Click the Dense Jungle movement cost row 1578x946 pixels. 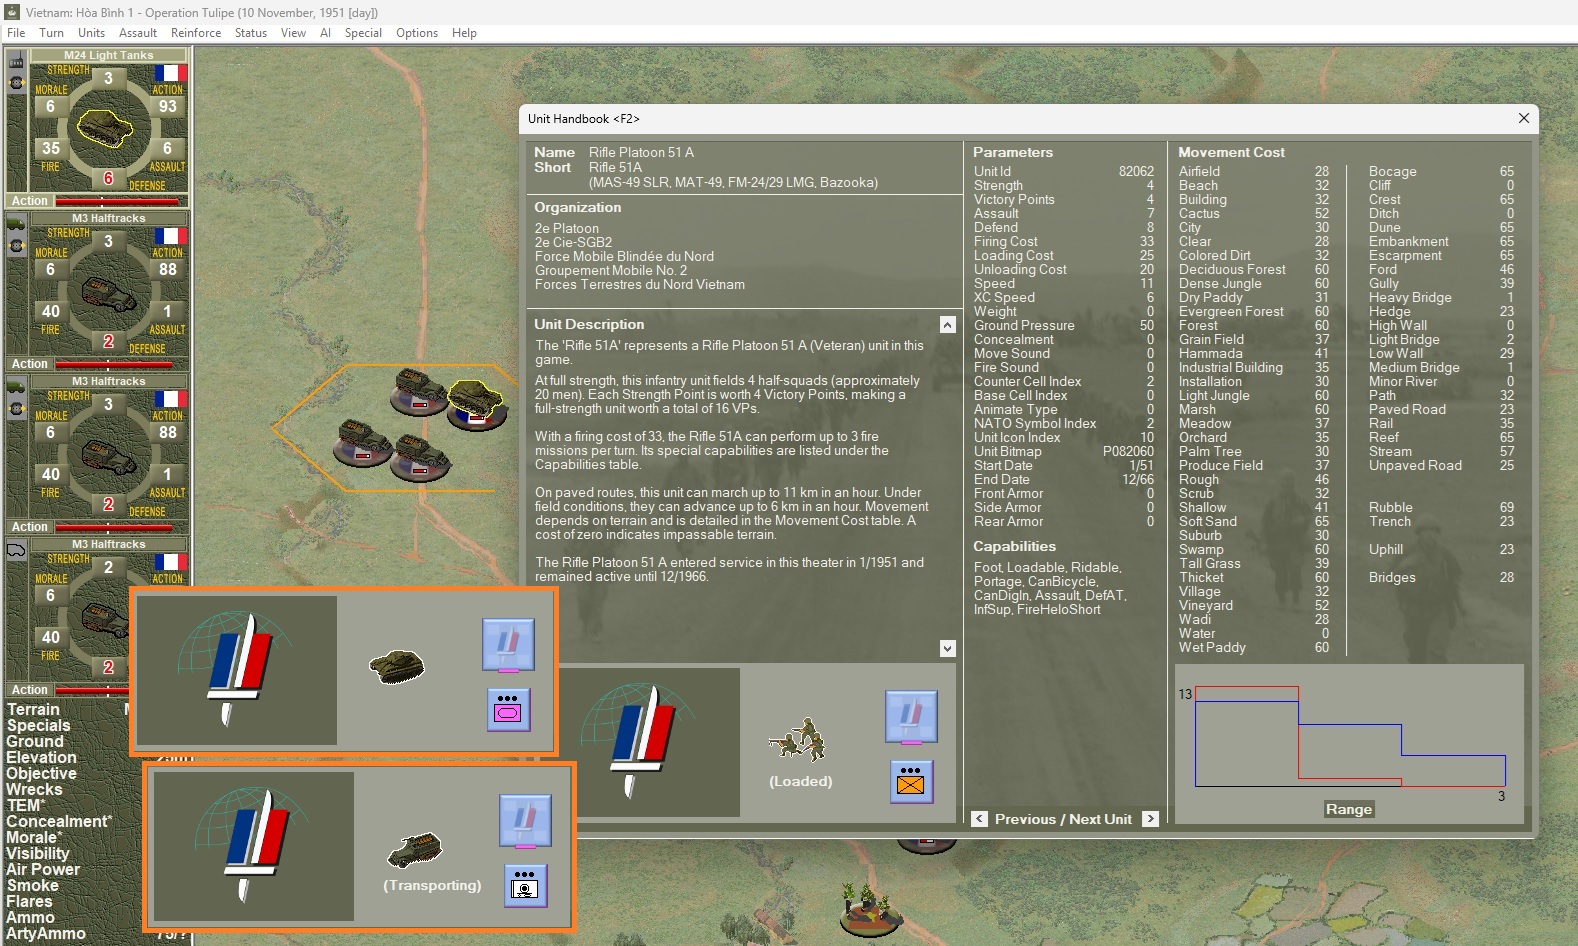point(1254,283)
